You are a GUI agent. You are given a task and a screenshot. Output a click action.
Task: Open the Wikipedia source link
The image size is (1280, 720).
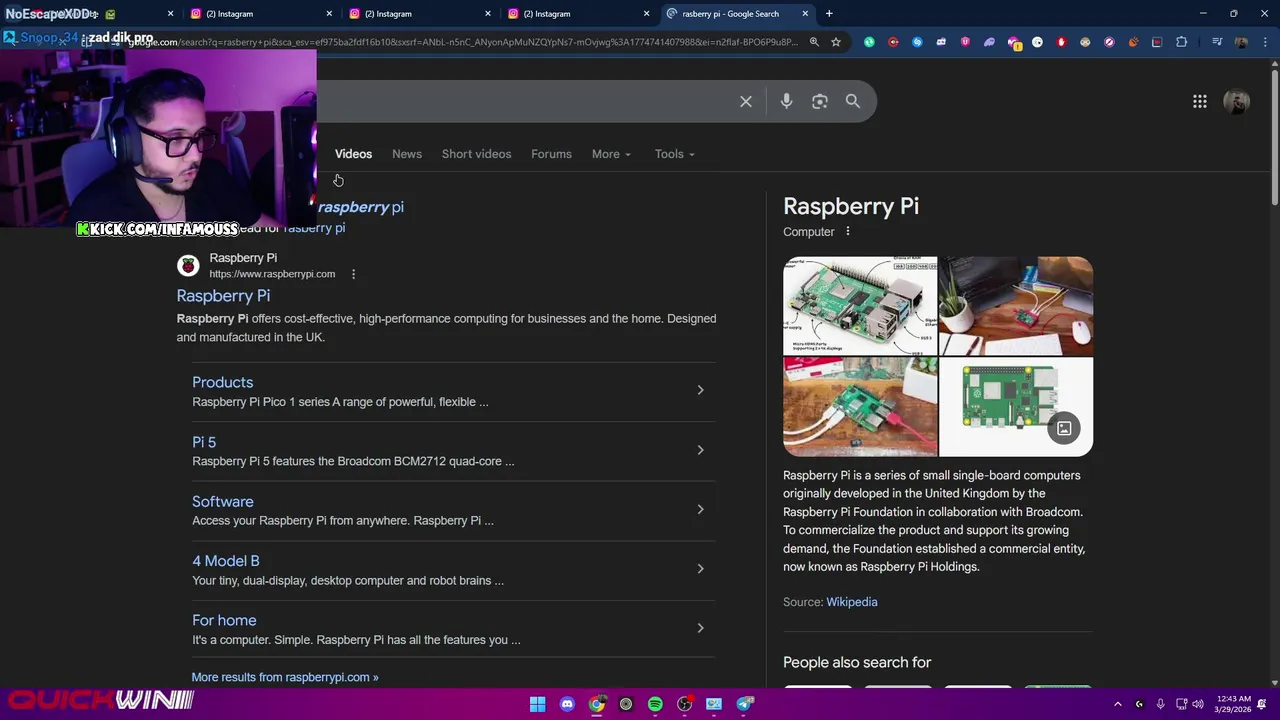tap(852, 602)
